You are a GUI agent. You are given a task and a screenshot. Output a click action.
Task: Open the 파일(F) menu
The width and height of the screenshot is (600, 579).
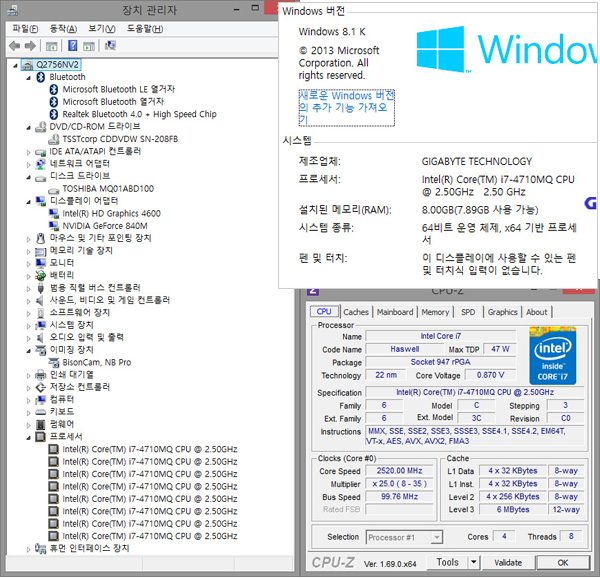(x=25, y=29)
